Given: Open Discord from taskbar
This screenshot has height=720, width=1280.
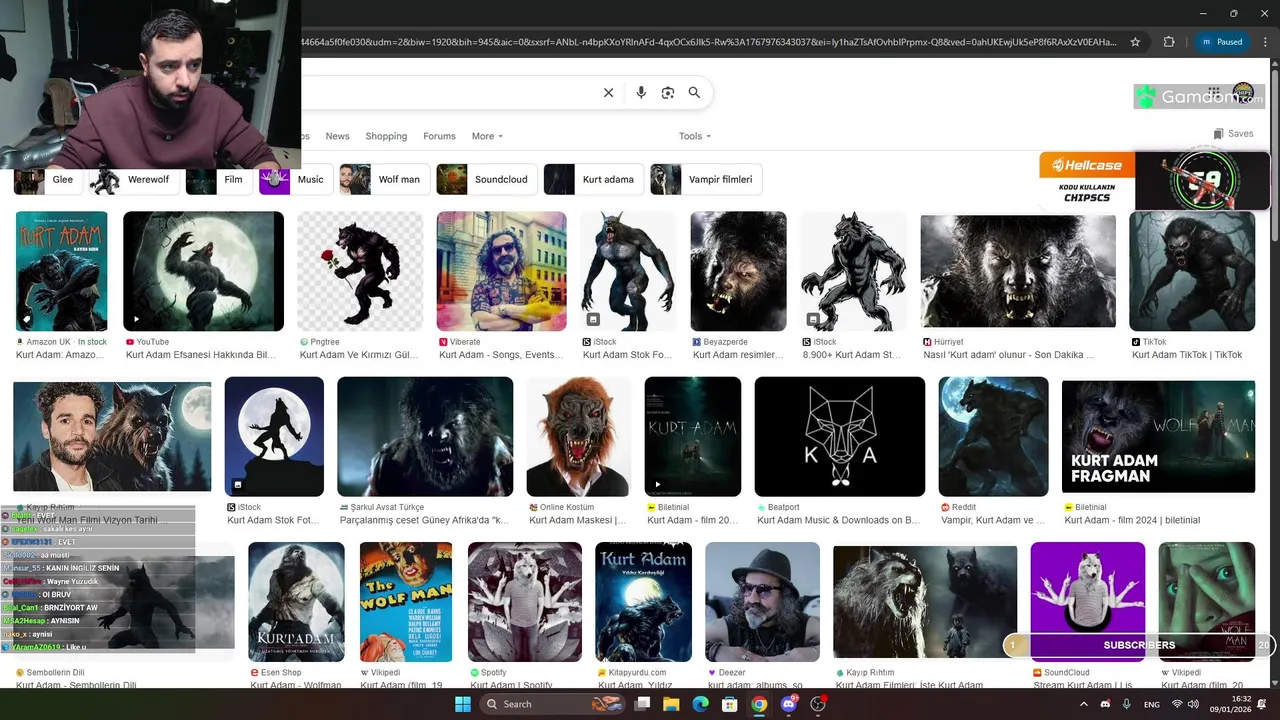Looking at the screenshot, I should 789,704.
